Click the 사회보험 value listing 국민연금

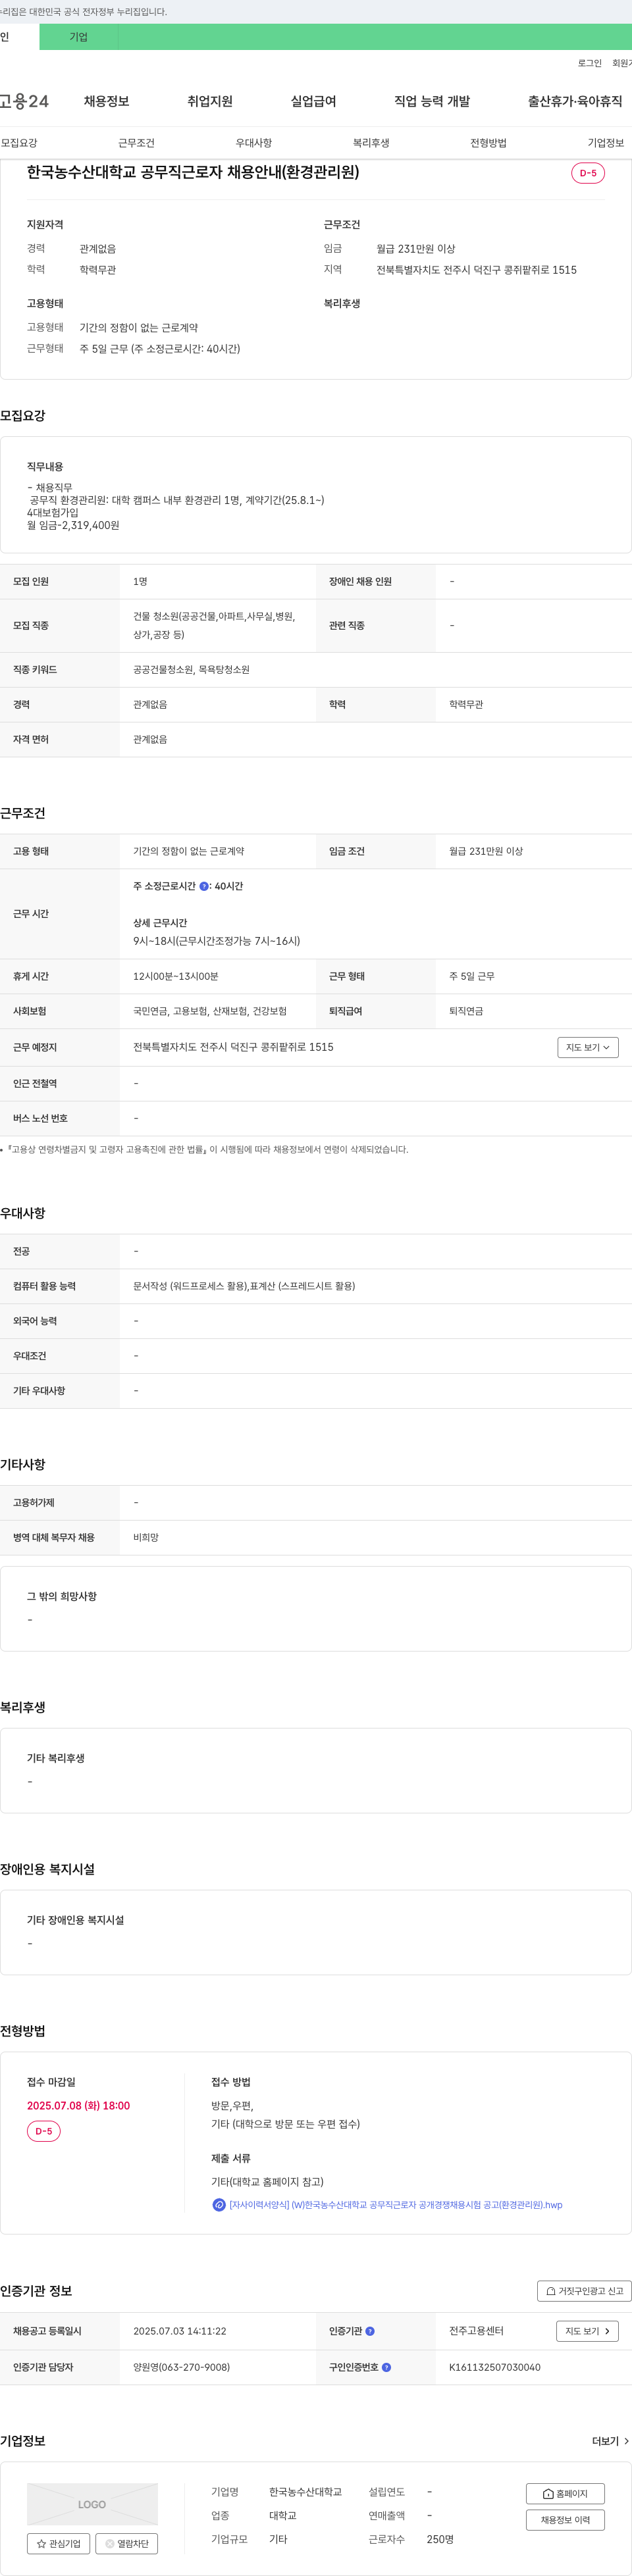[210, 1011]
